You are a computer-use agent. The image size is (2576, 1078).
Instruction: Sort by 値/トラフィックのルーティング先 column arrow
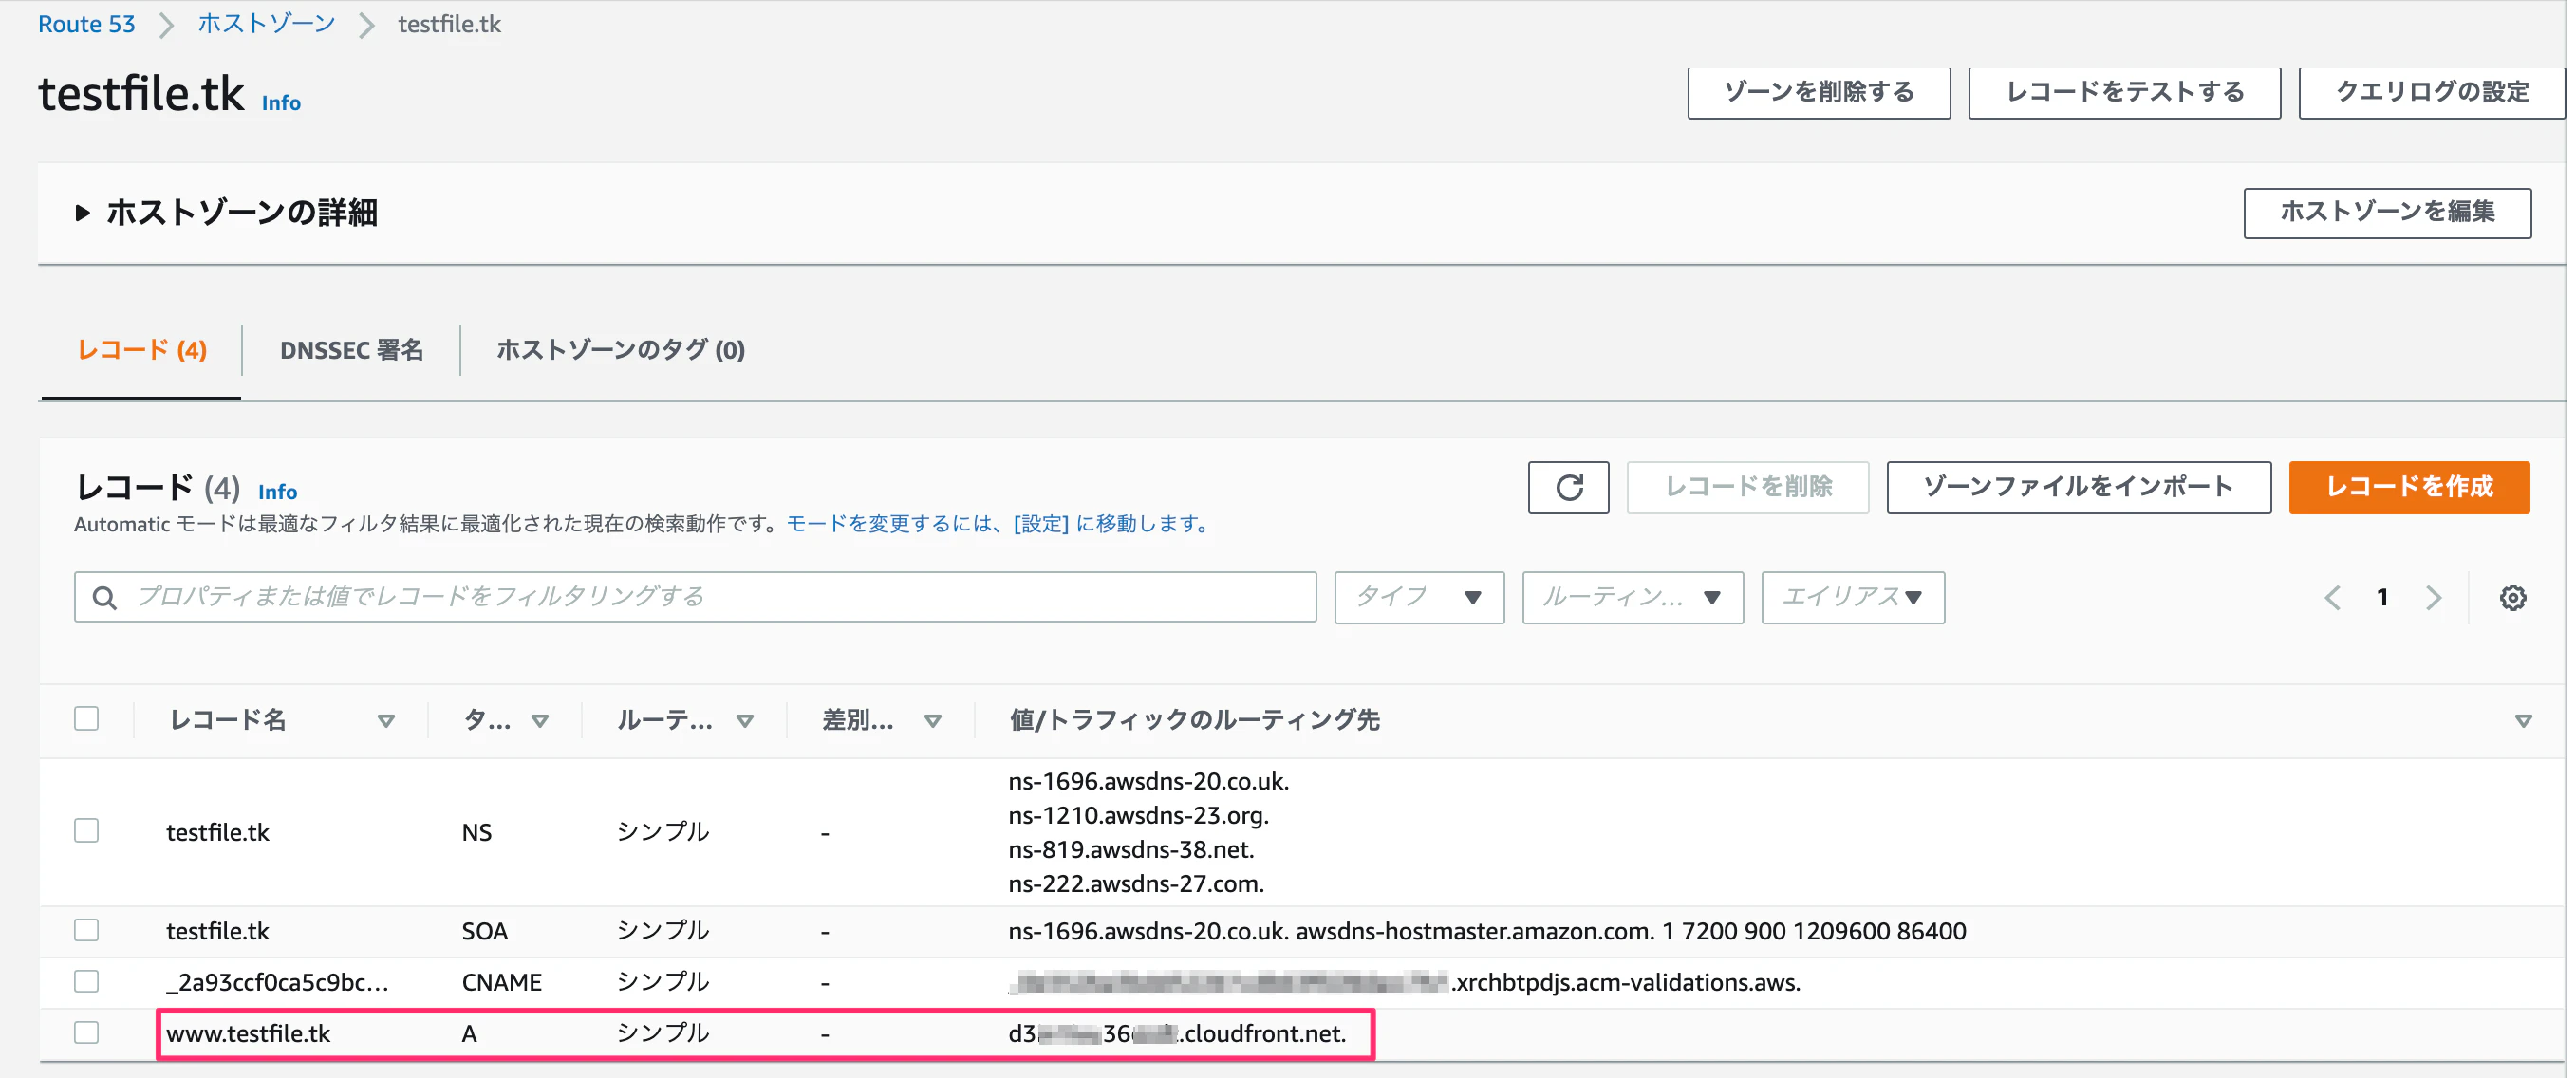pos(2523,721)
